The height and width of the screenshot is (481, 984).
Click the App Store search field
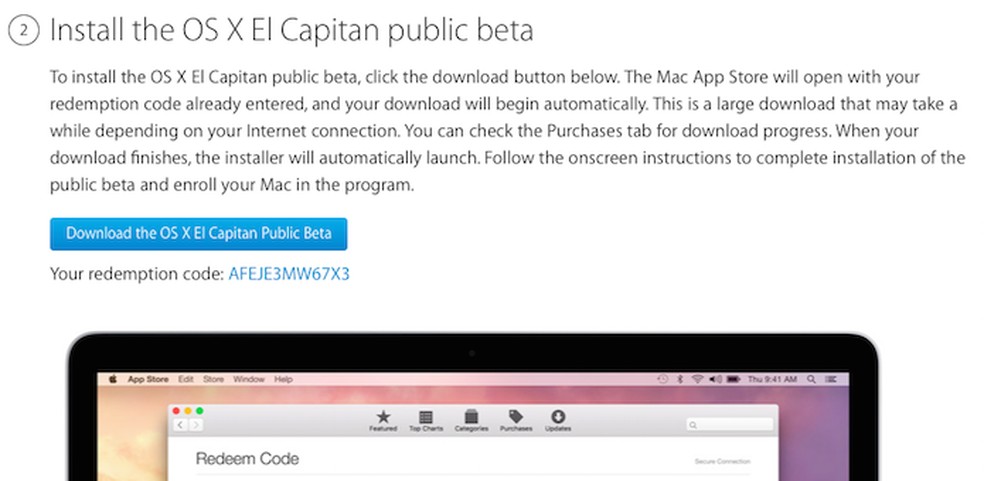pos(729,425)
